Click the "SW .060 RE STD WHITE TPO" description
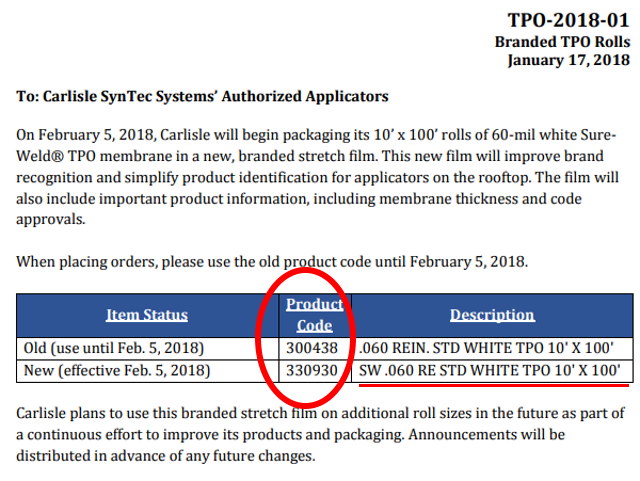 491,369
